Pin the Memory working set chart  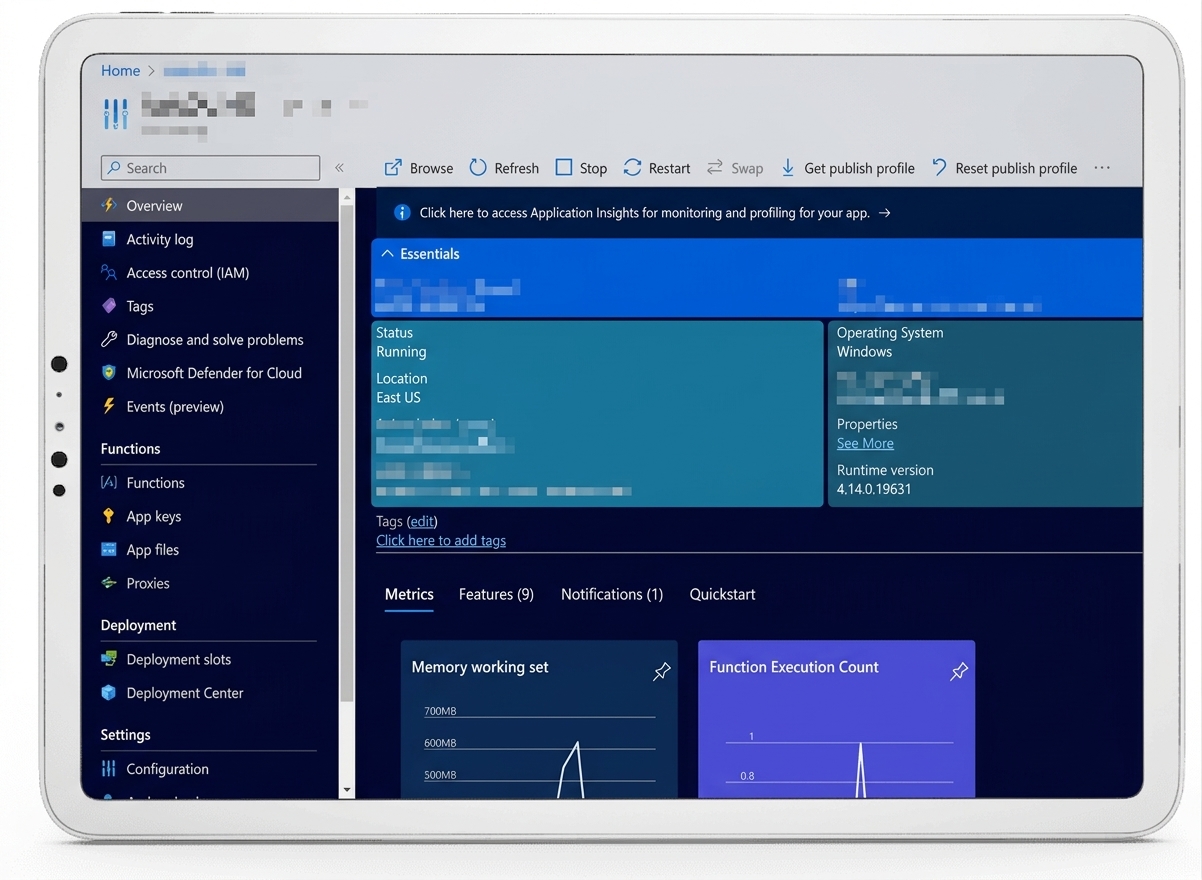tap(661, 672)
